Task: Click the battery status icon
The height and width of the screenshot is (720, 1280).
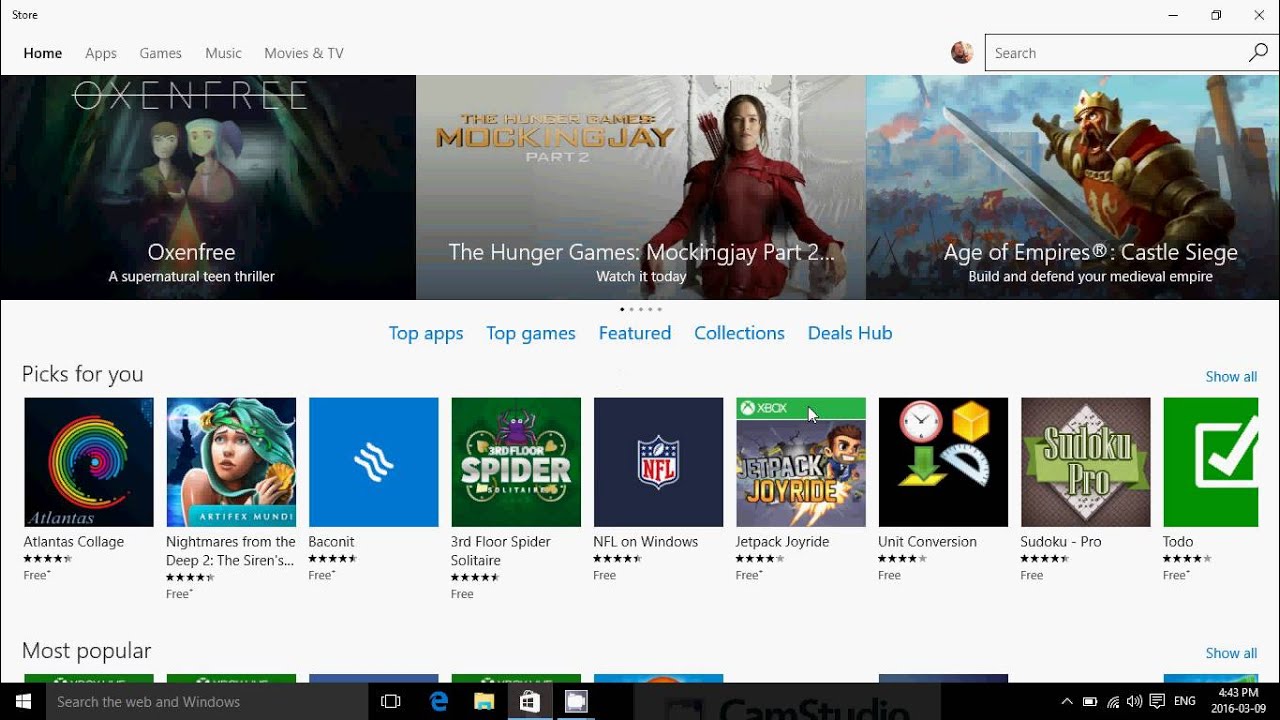Action: coord(1090,702)
